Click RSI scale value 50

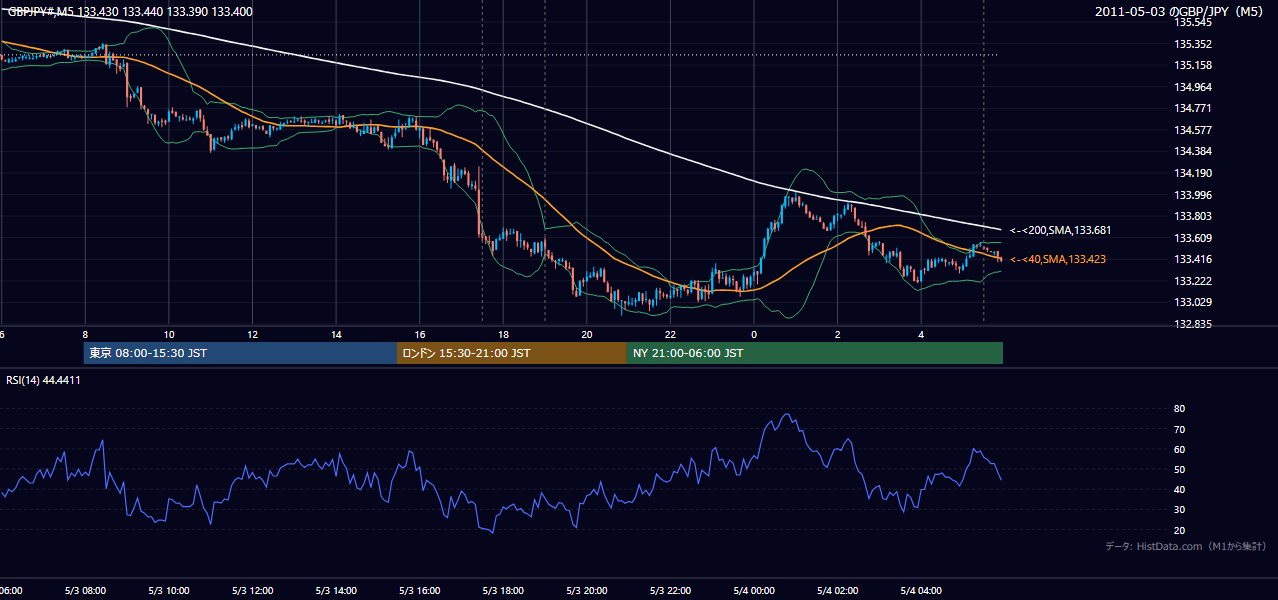pos(1179,469)
